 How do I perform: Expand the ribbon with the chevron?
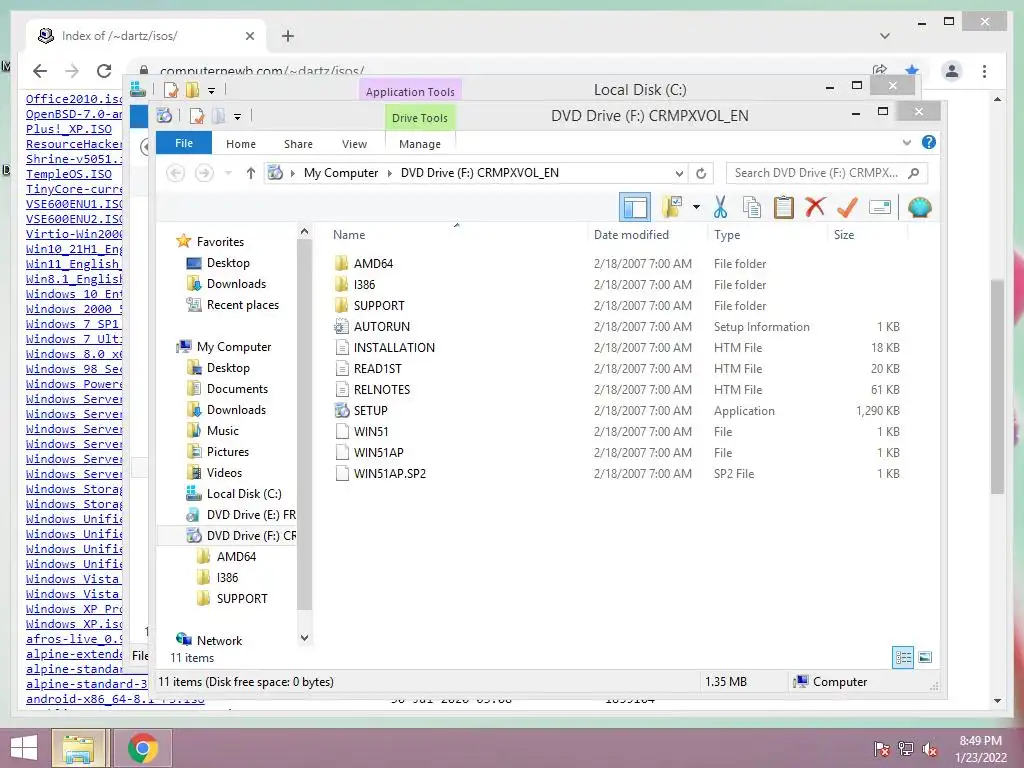click(x=906, y=142)
